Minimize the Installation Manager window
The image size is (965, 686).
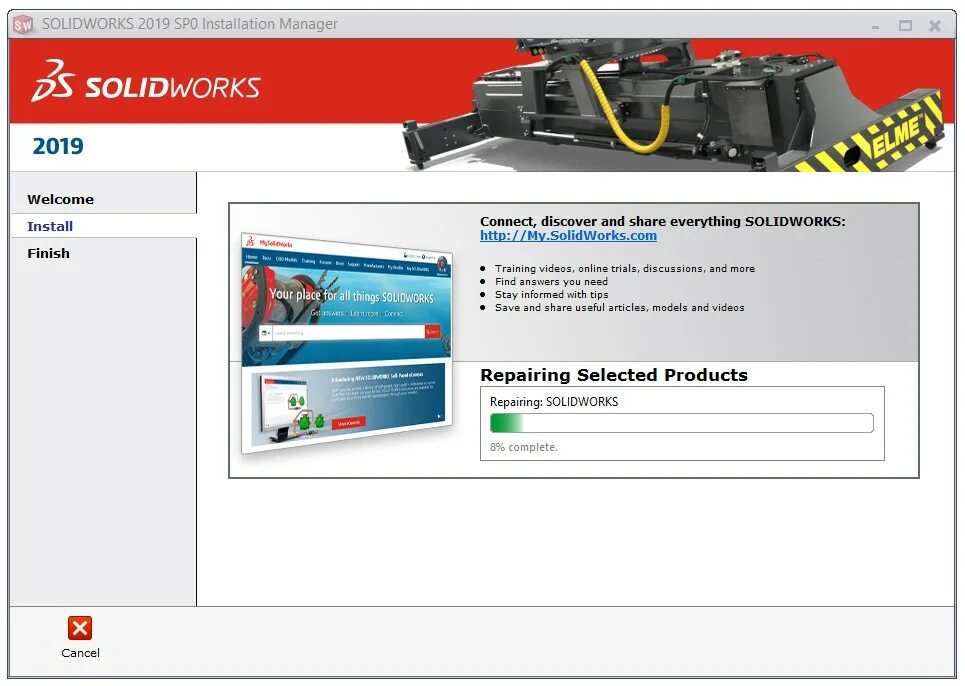(x=875, y=26)
